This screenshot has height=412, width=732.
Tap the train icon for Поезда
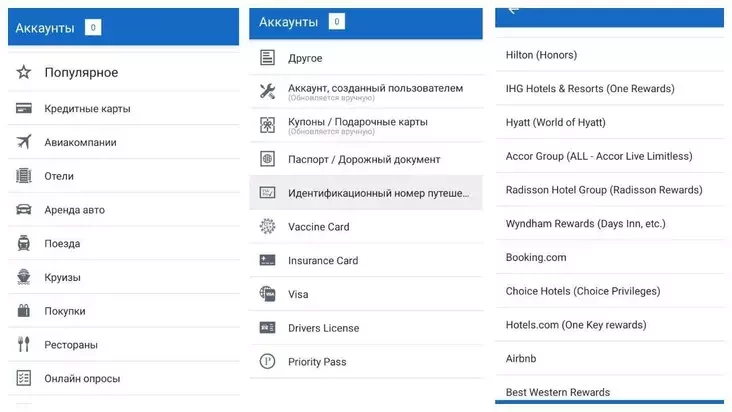click(x=24, y=243)
